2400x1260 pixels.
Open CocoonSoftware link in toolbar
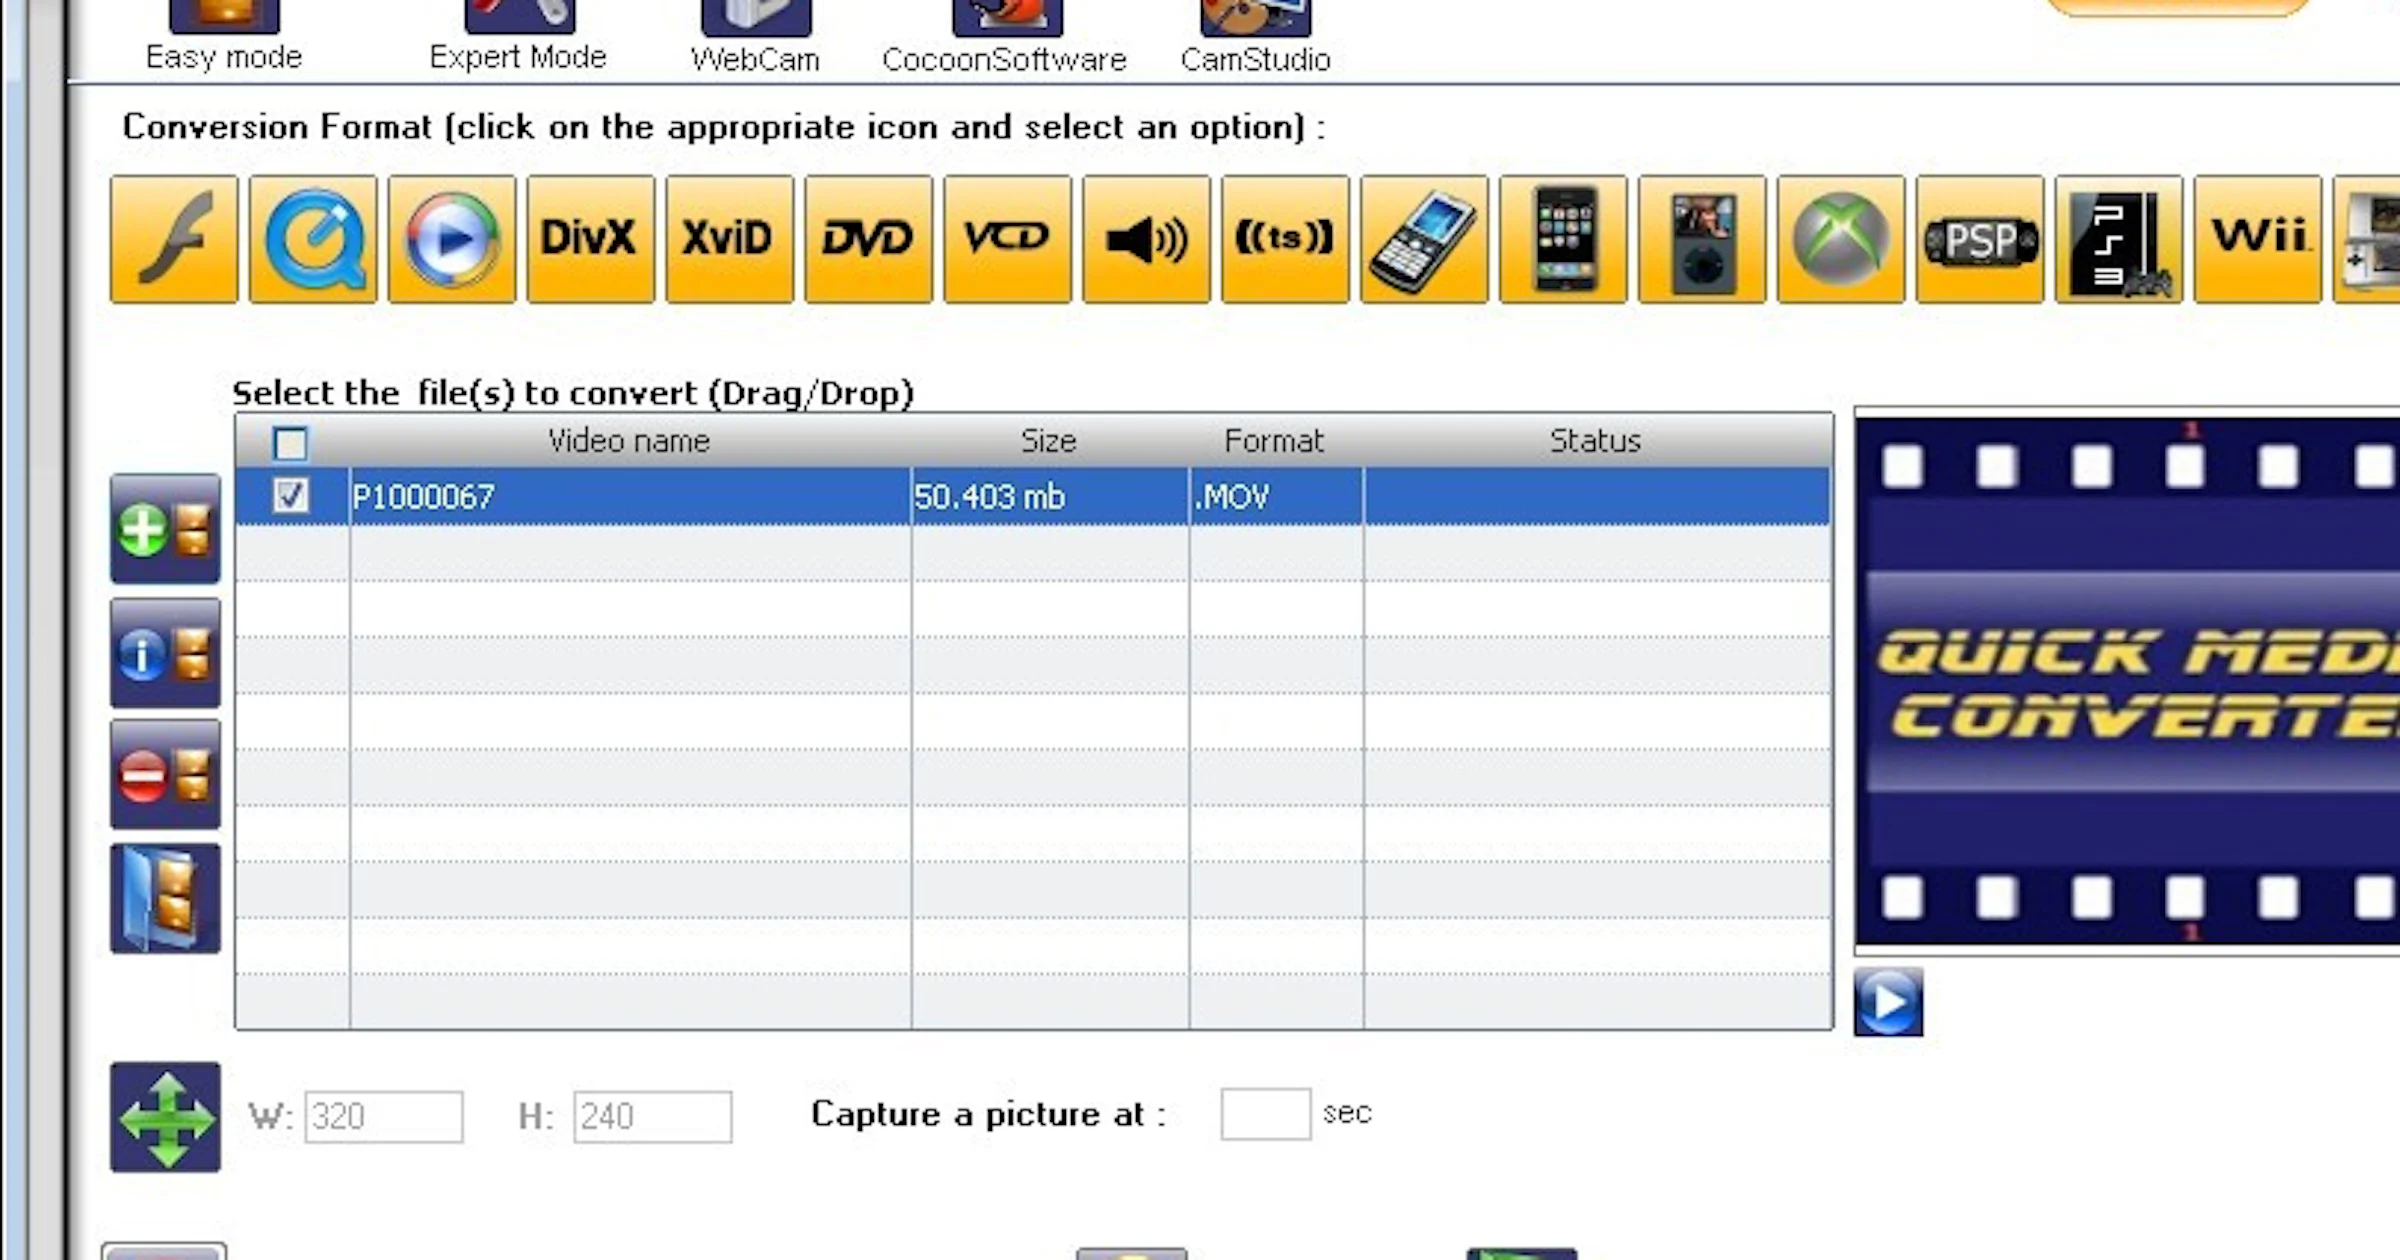(1005, 37)
